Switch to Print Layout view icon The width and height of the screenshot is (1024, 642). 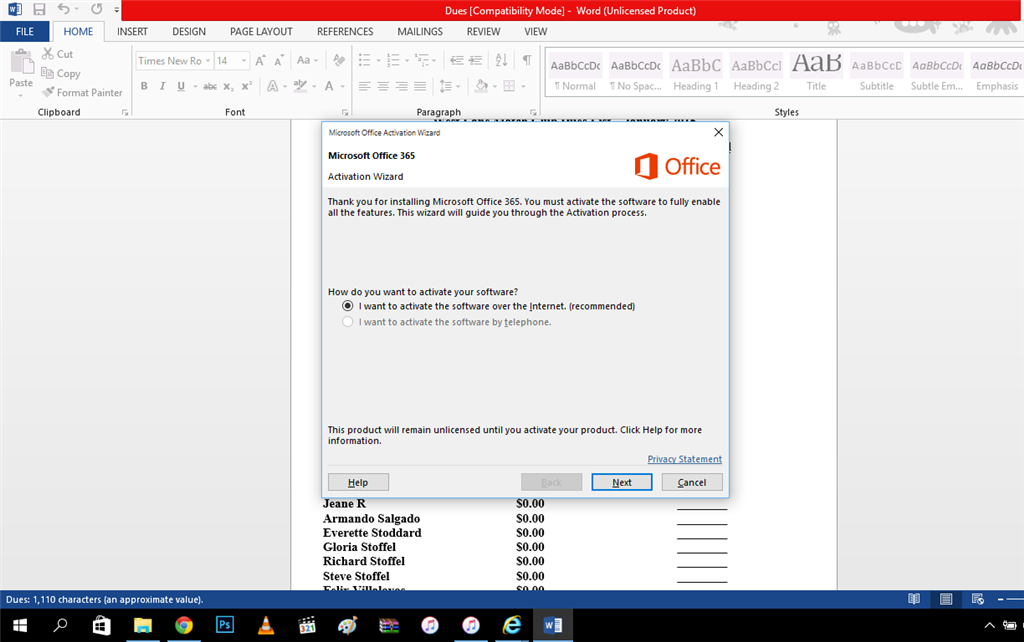click(946, 599)
